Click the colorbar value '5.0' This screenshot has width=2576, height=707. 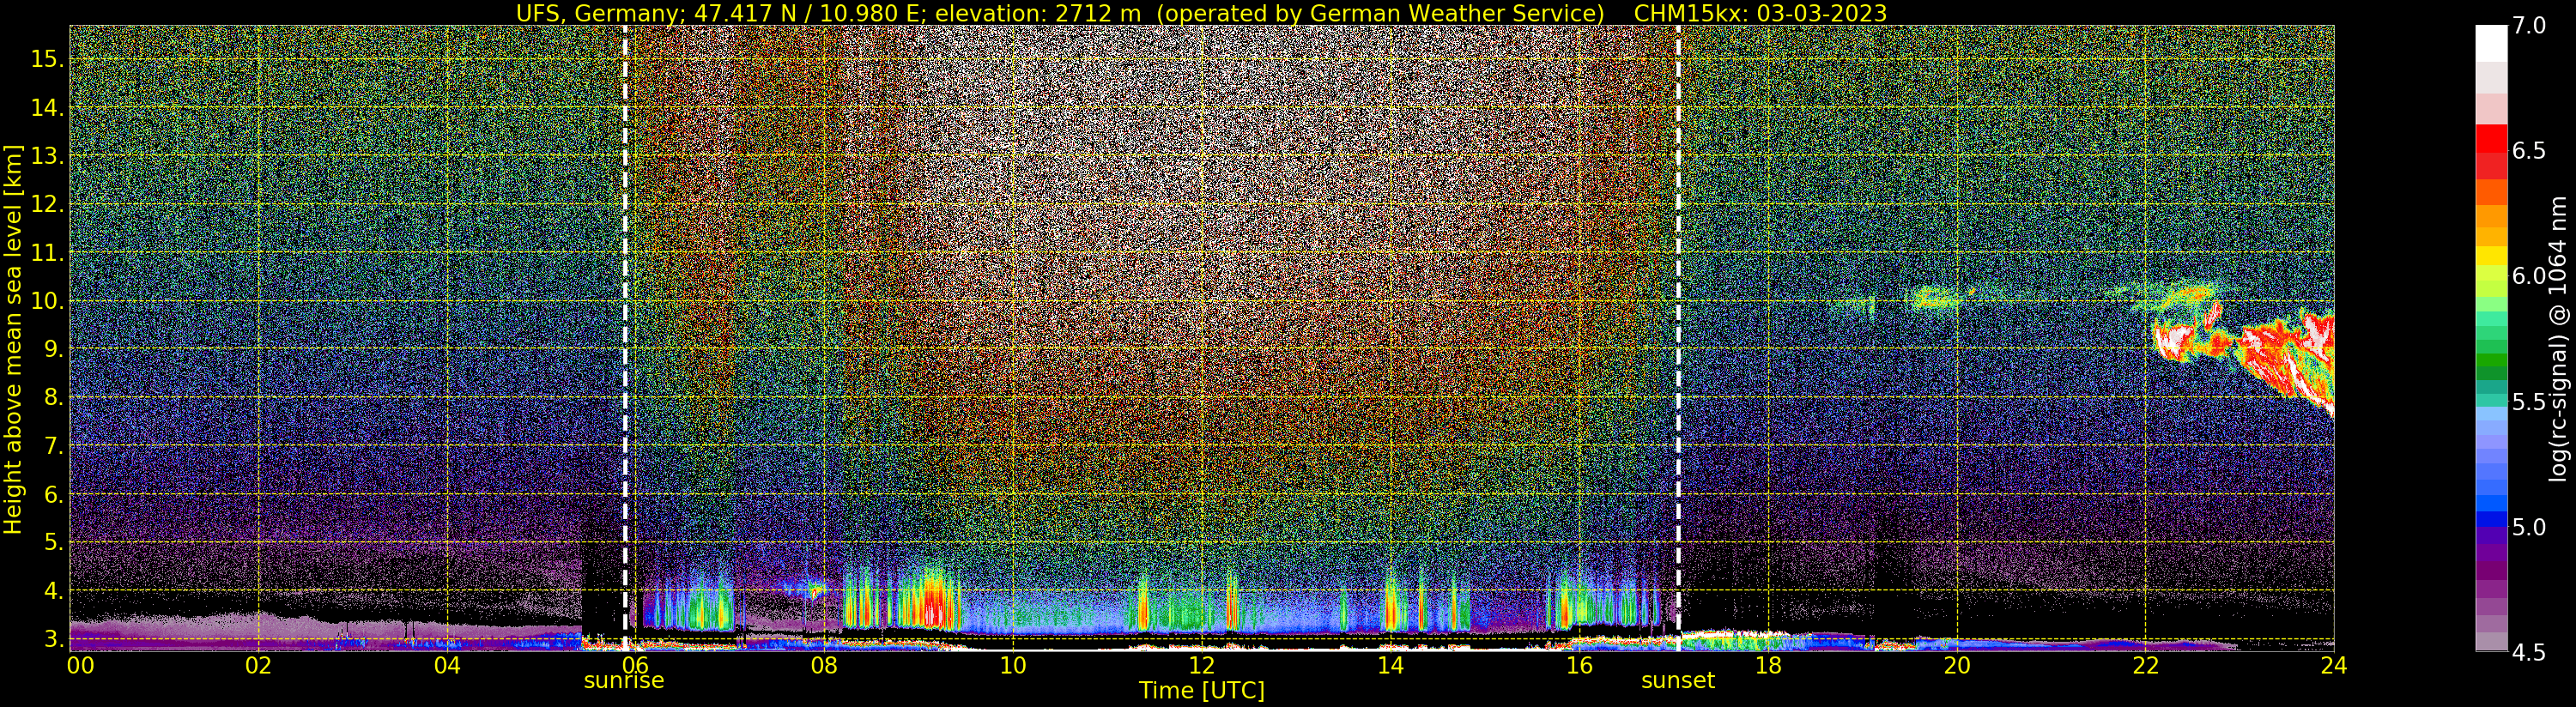(2530, 527)
